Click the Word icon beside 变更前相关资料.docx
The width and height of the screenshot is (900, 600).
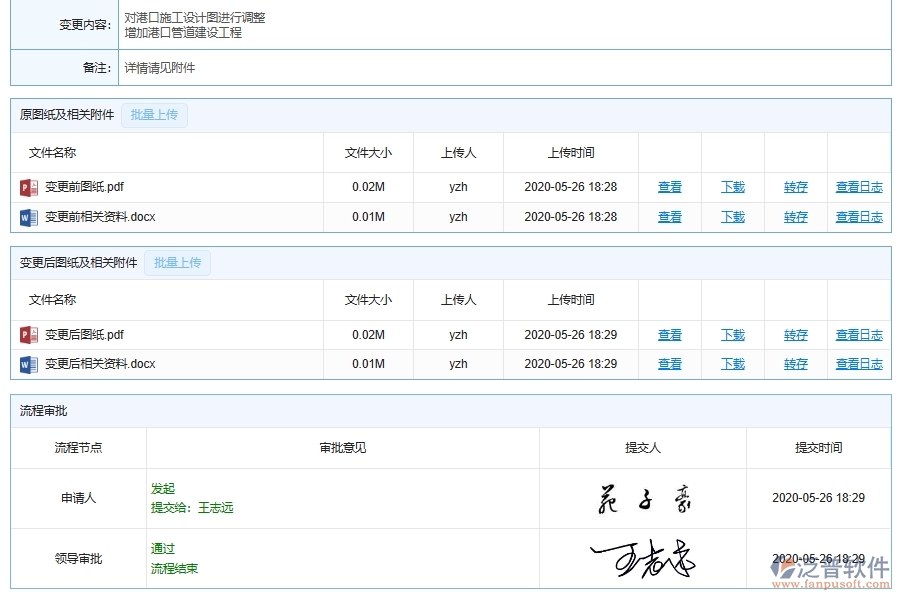coord(28,216)
